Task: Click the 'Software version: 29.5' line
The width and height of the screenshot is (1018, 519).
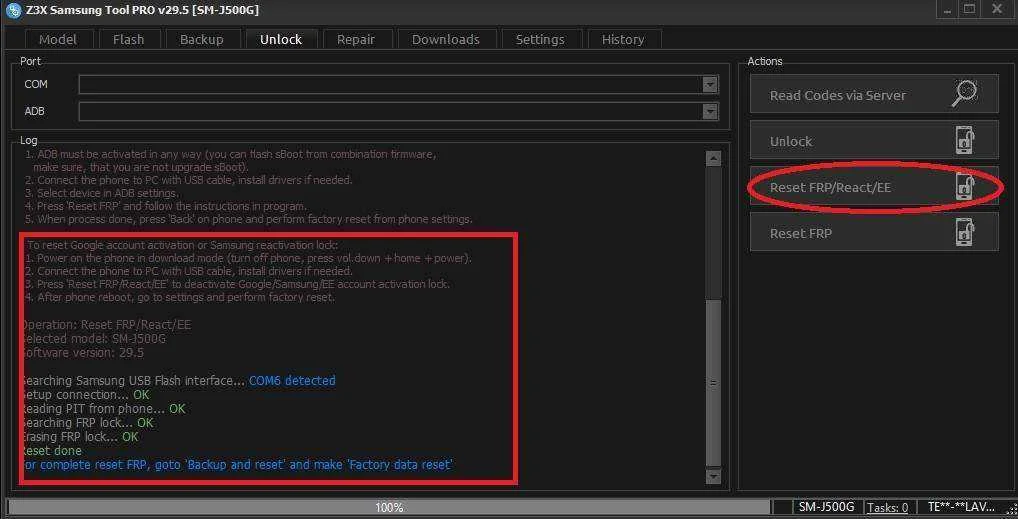Action: pyautogui.click(x=82, y=353)
